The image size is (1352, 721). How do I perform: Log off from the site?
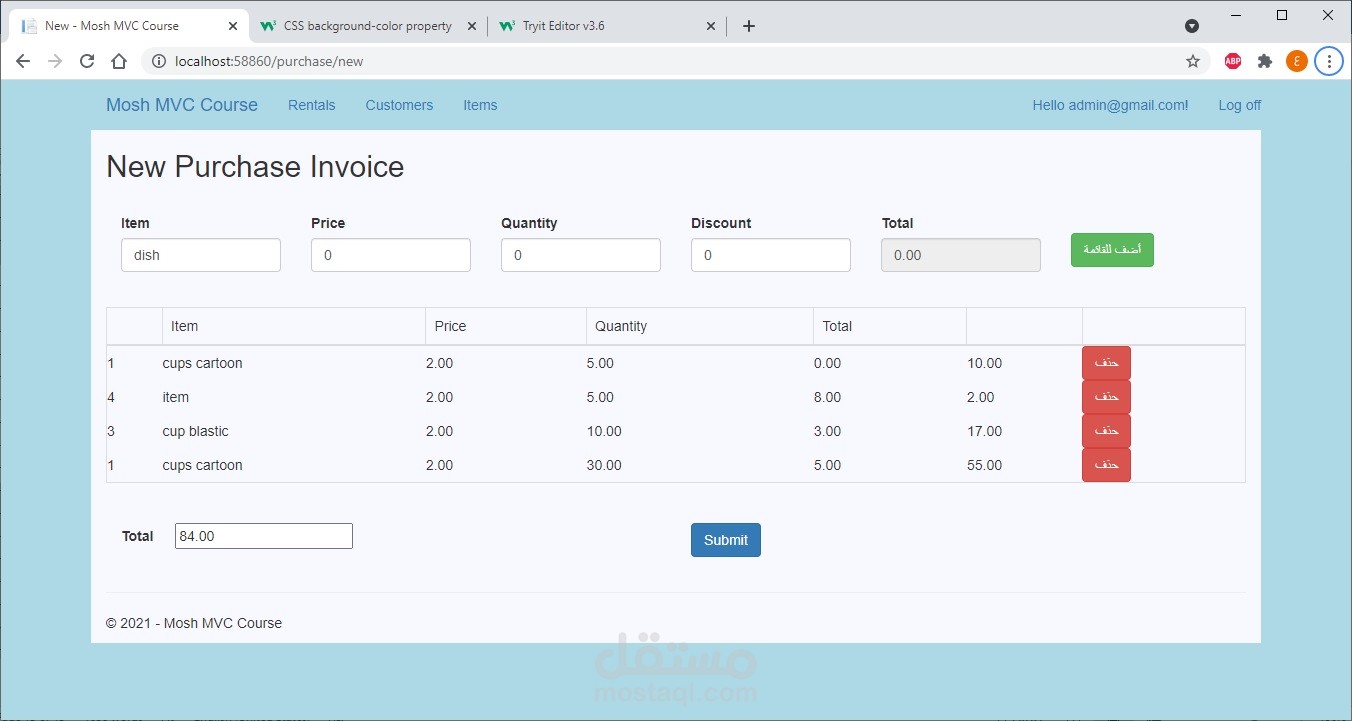[1239, 105]
